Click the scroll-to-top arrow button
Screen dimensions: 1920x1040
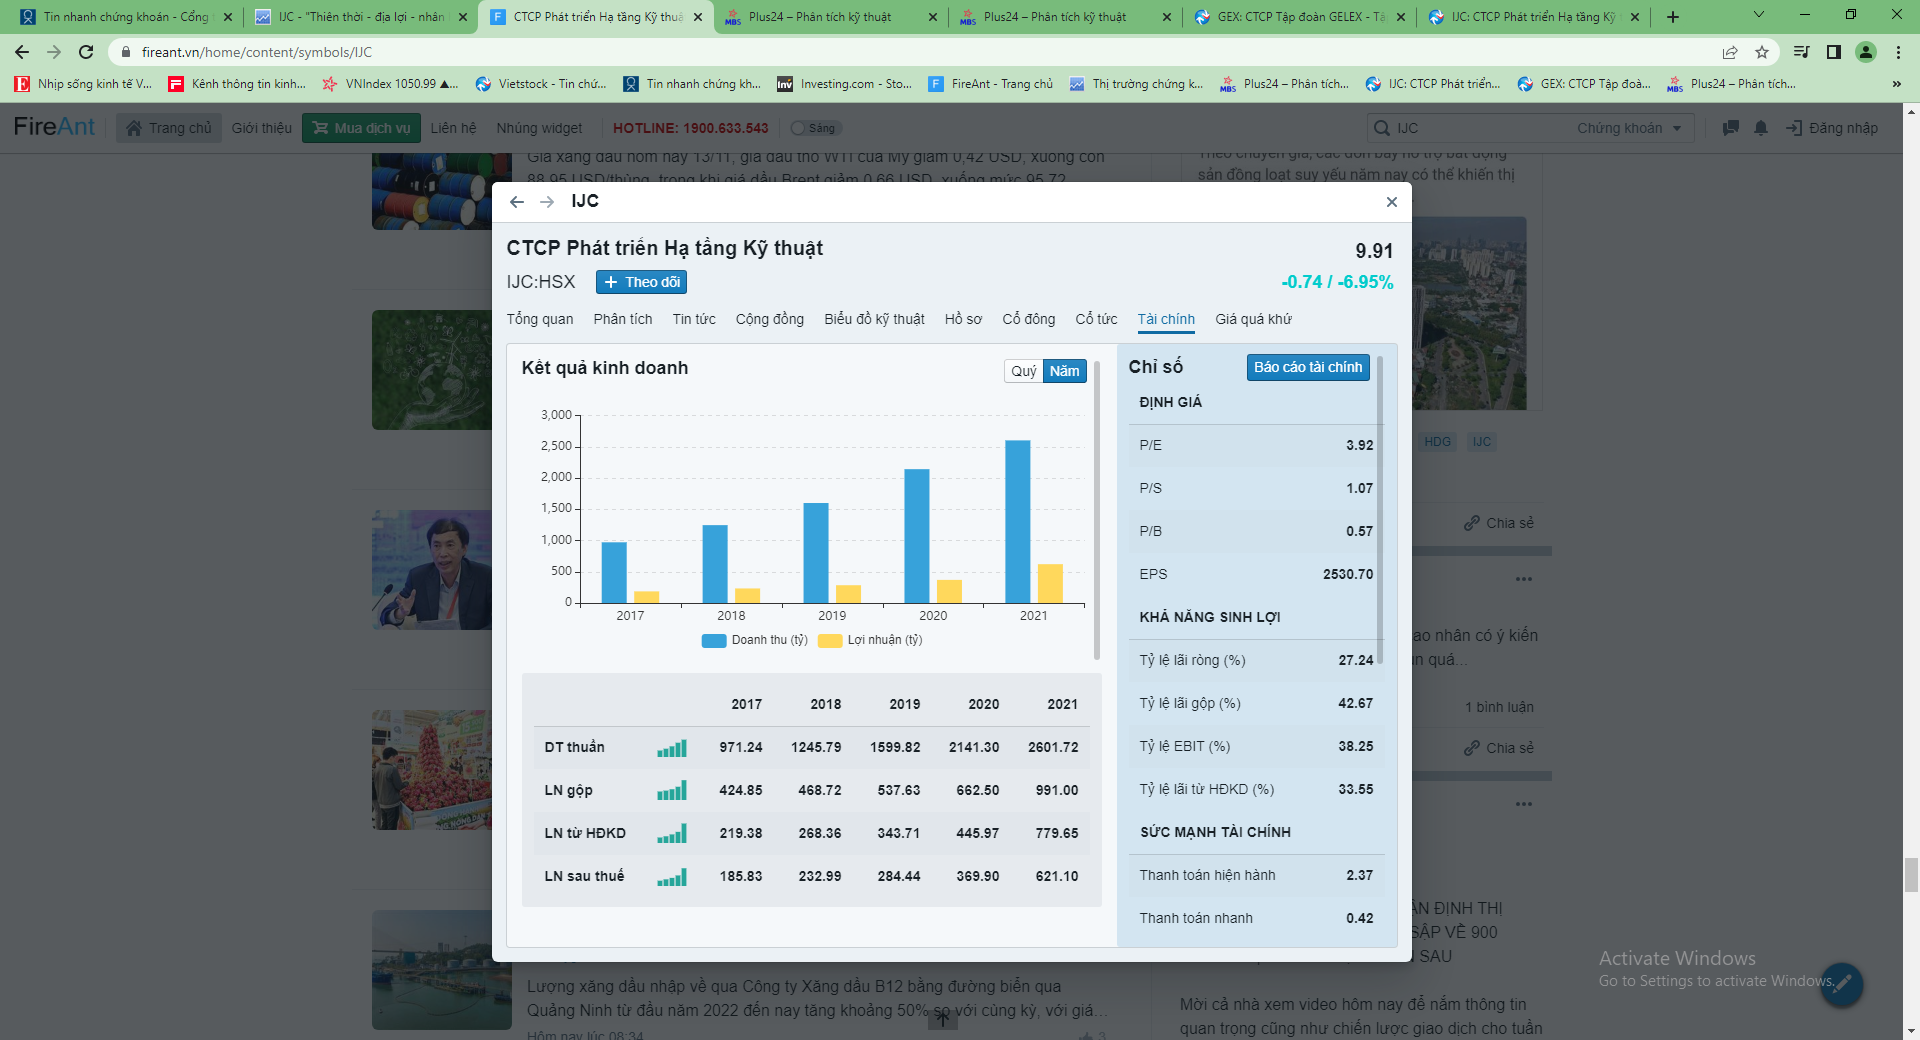click(943, 1019)
